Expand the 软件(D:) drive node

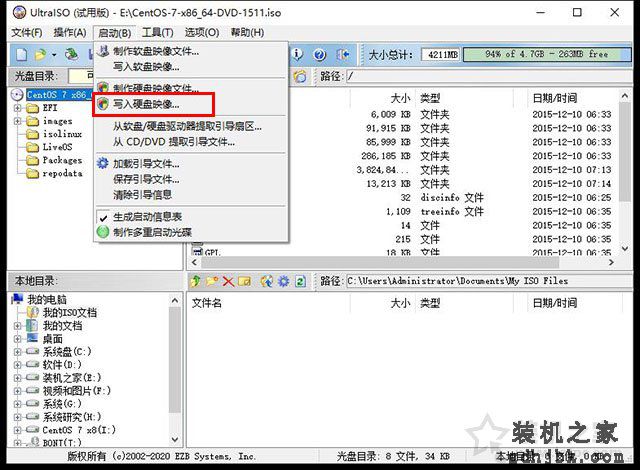[17, 365]
